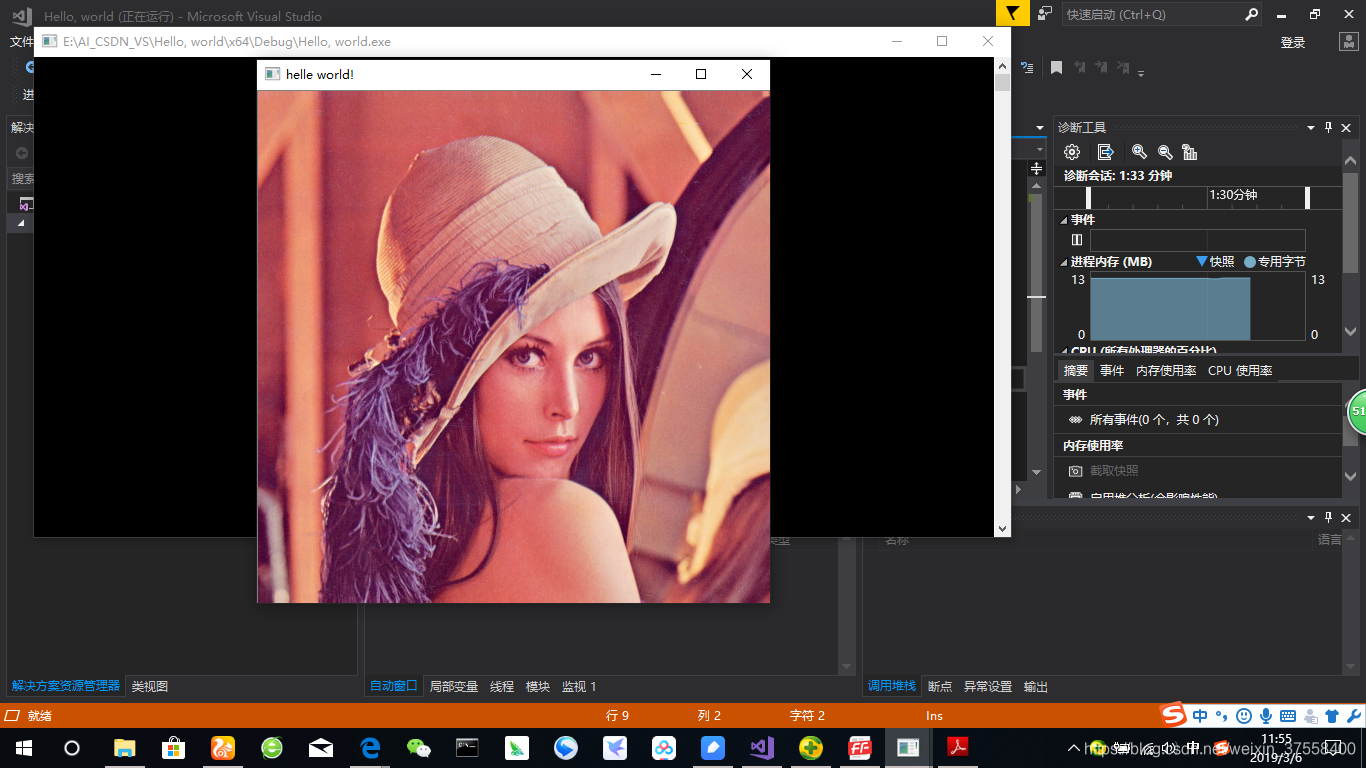Open the 输出 tab

click(x=1036, y=687)
